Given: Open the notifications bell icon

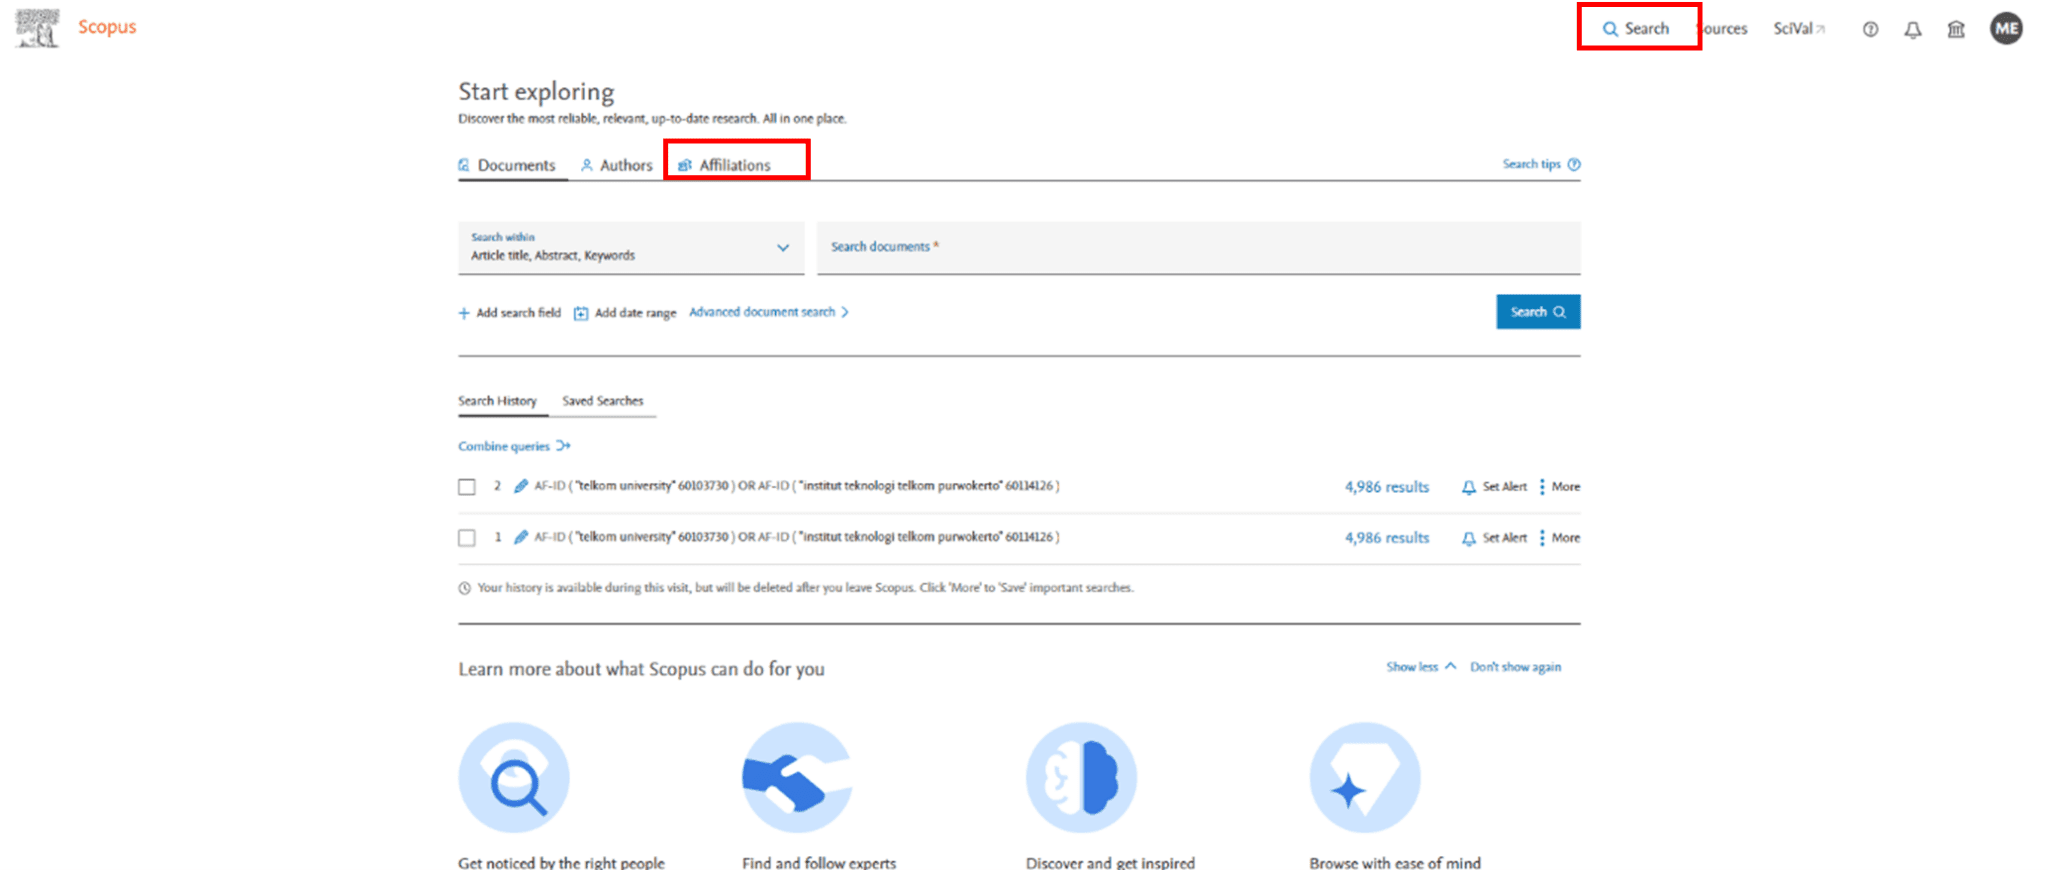Looking at the screenshot, I should point(1912,29).
